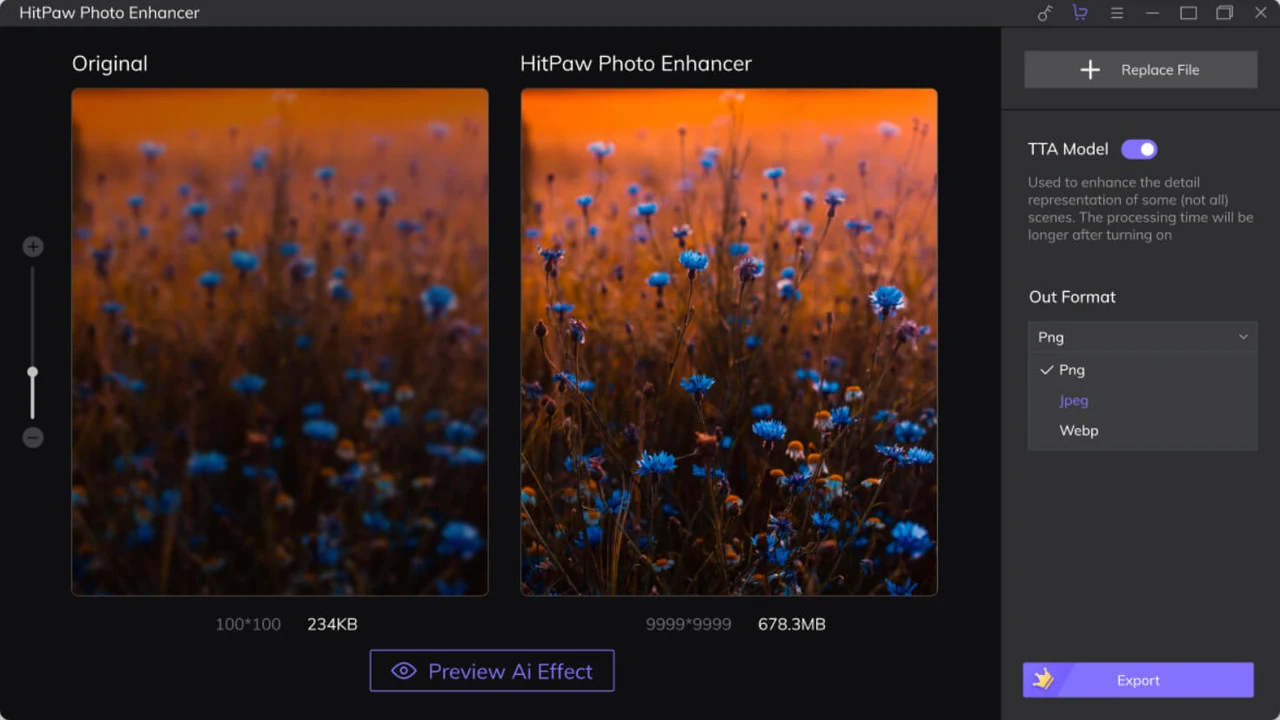Image resolution: width=1280 pixels, height=720 pixels.
Task: Close the HitPaw Photo Enhancer window
Action: tap(1260, 13)
